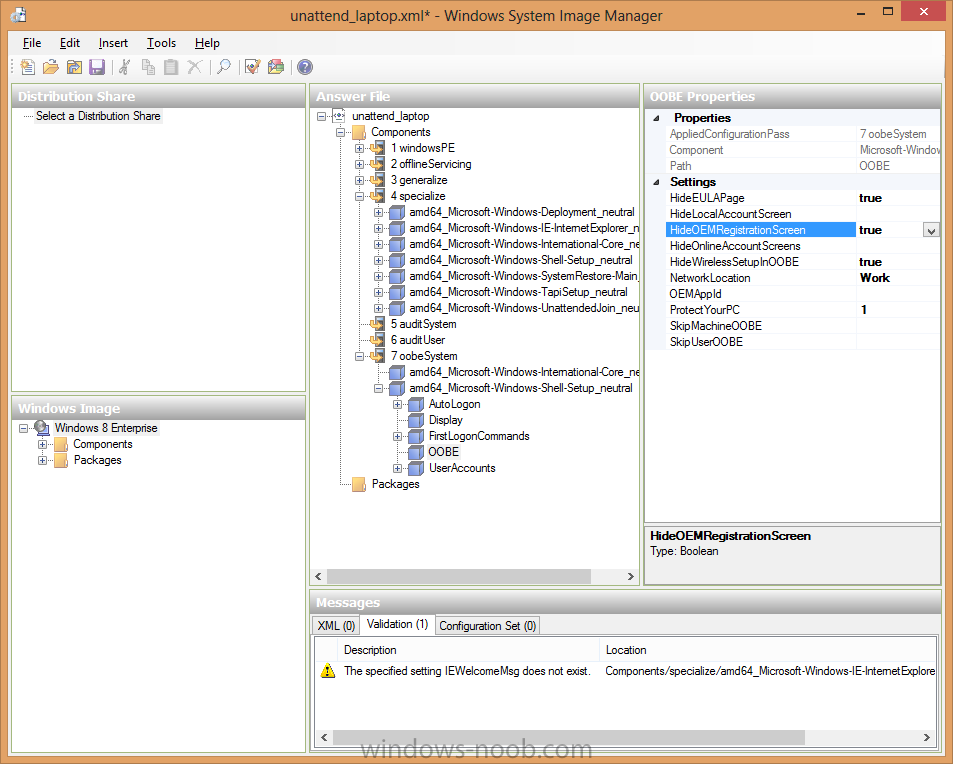Switch to the Validation (1) tab
This screenshot has width=953, height=764.
click(397, 624)
